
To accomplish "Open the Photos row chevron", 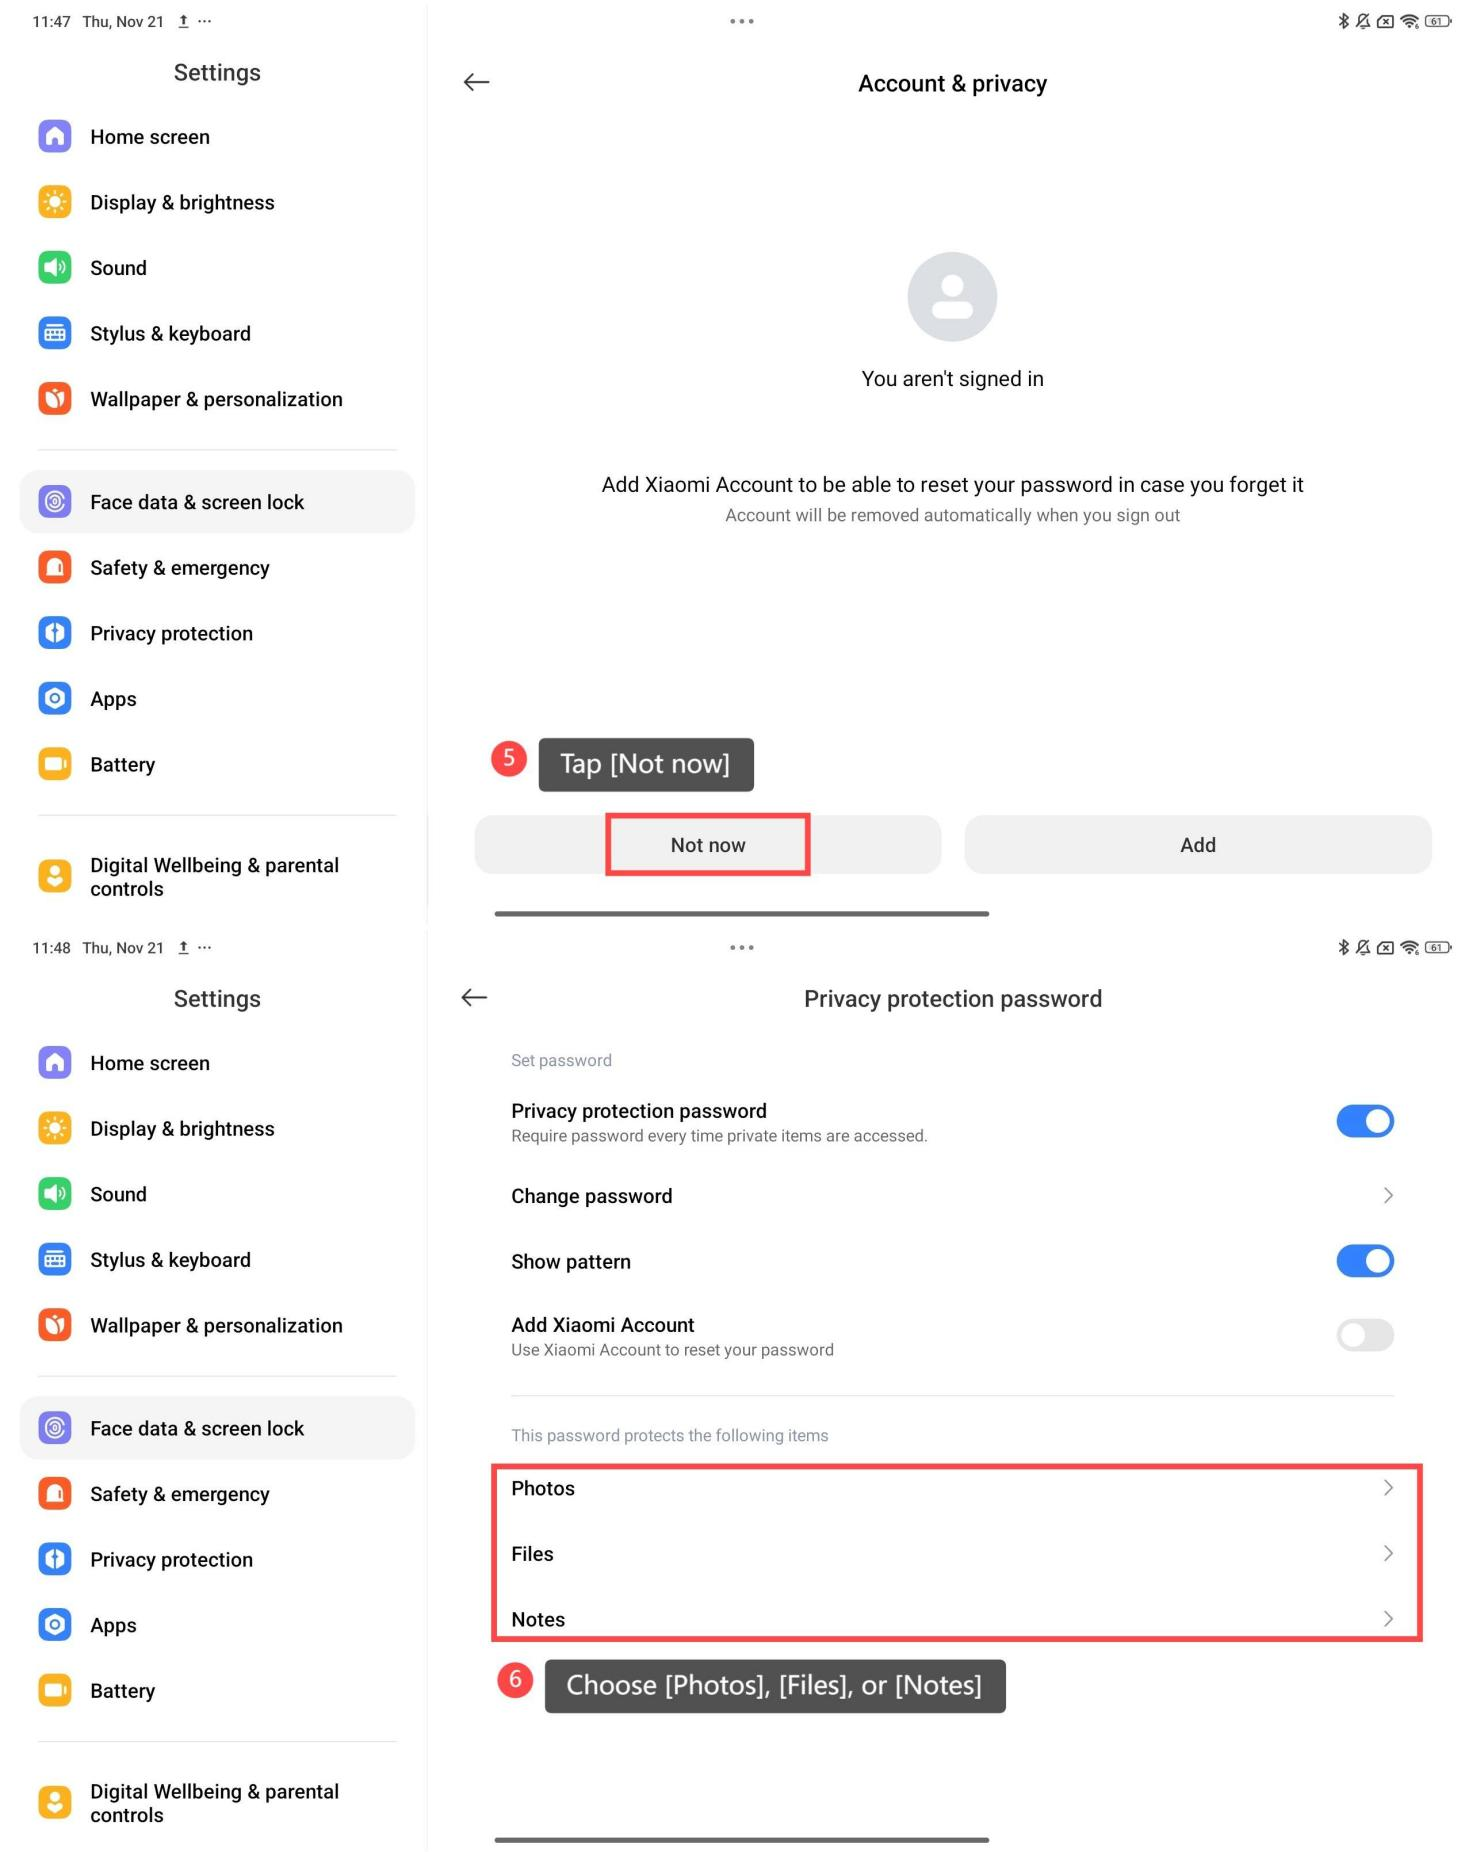I will point(1388,1488).
